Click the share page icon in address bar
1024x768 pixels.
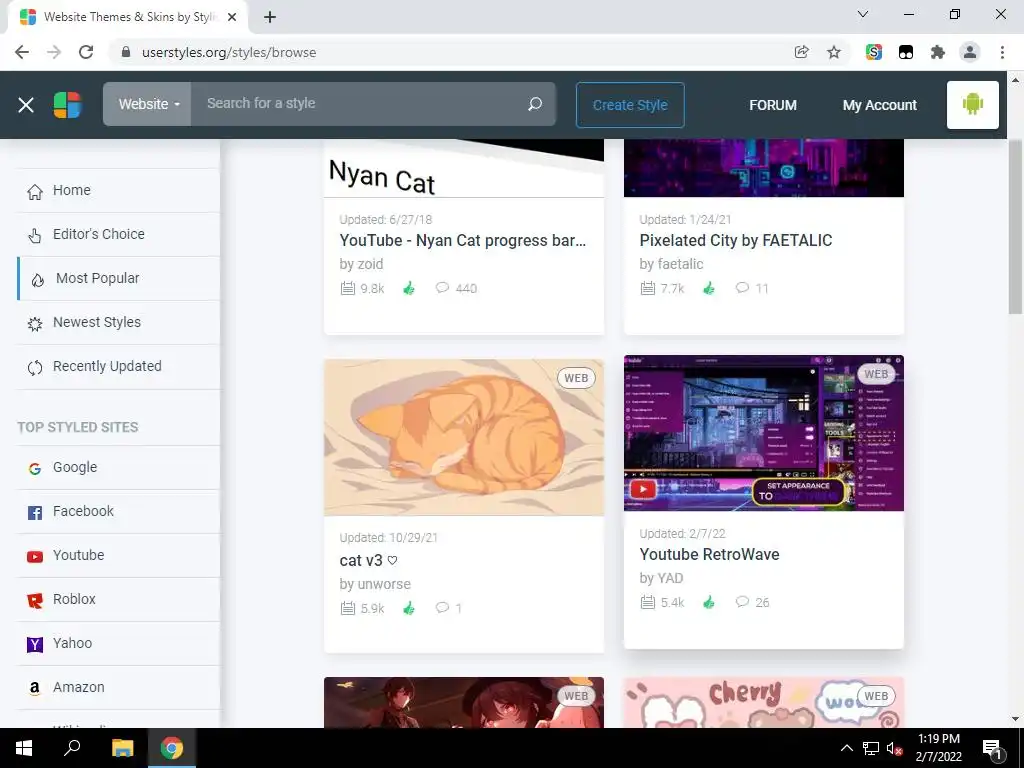point(801,52)
